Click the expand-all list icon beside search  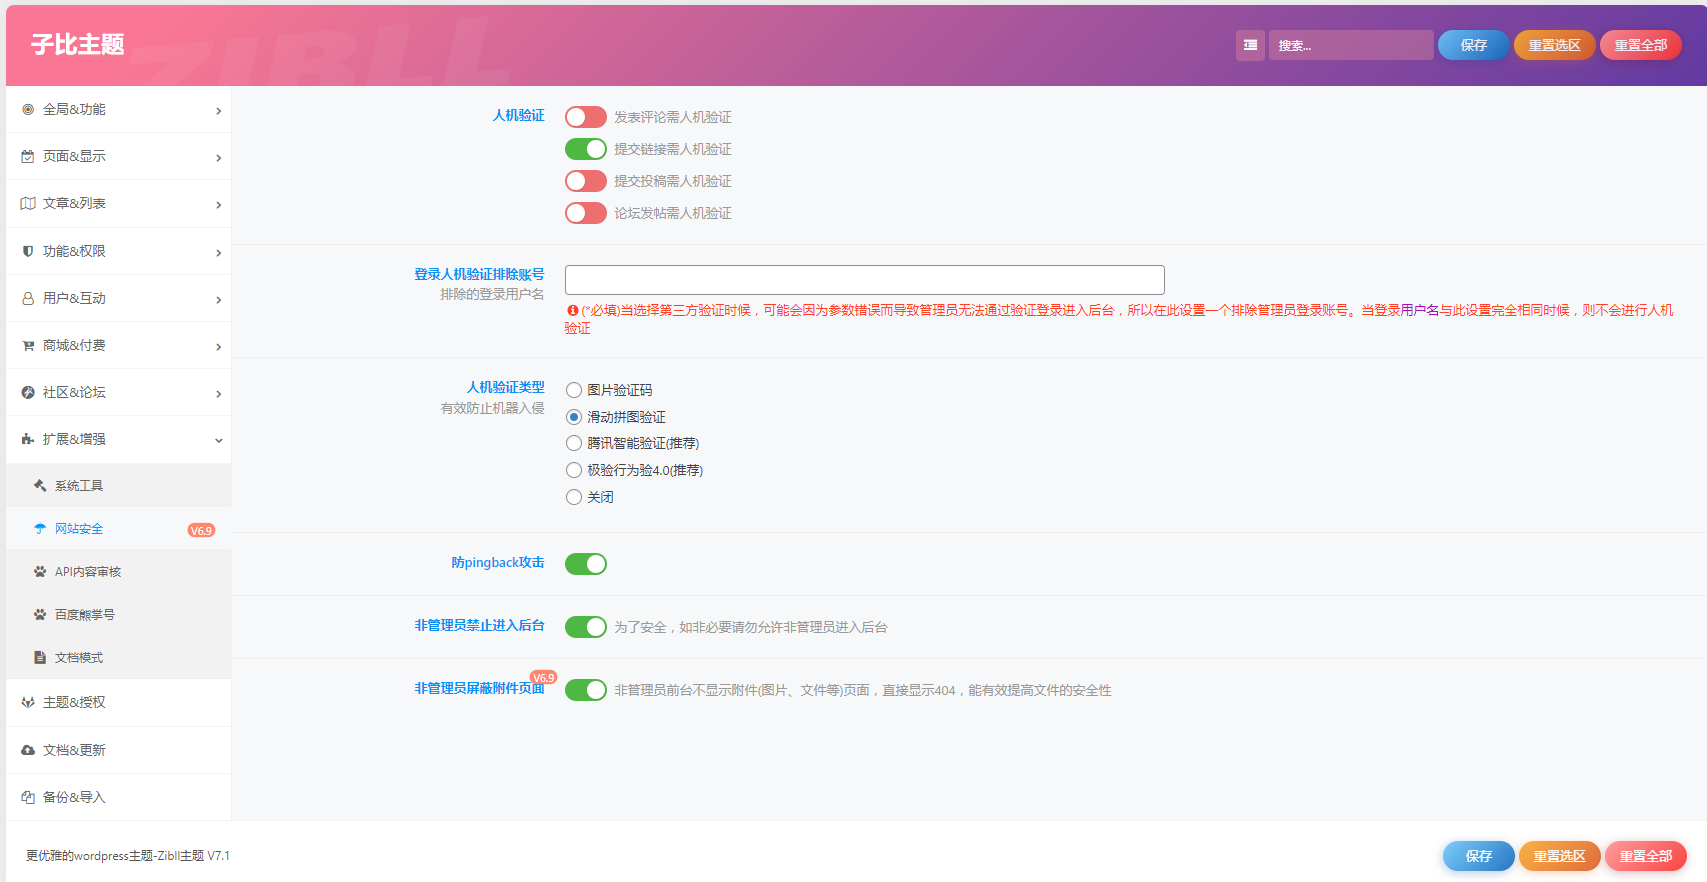coord(1250,45)
